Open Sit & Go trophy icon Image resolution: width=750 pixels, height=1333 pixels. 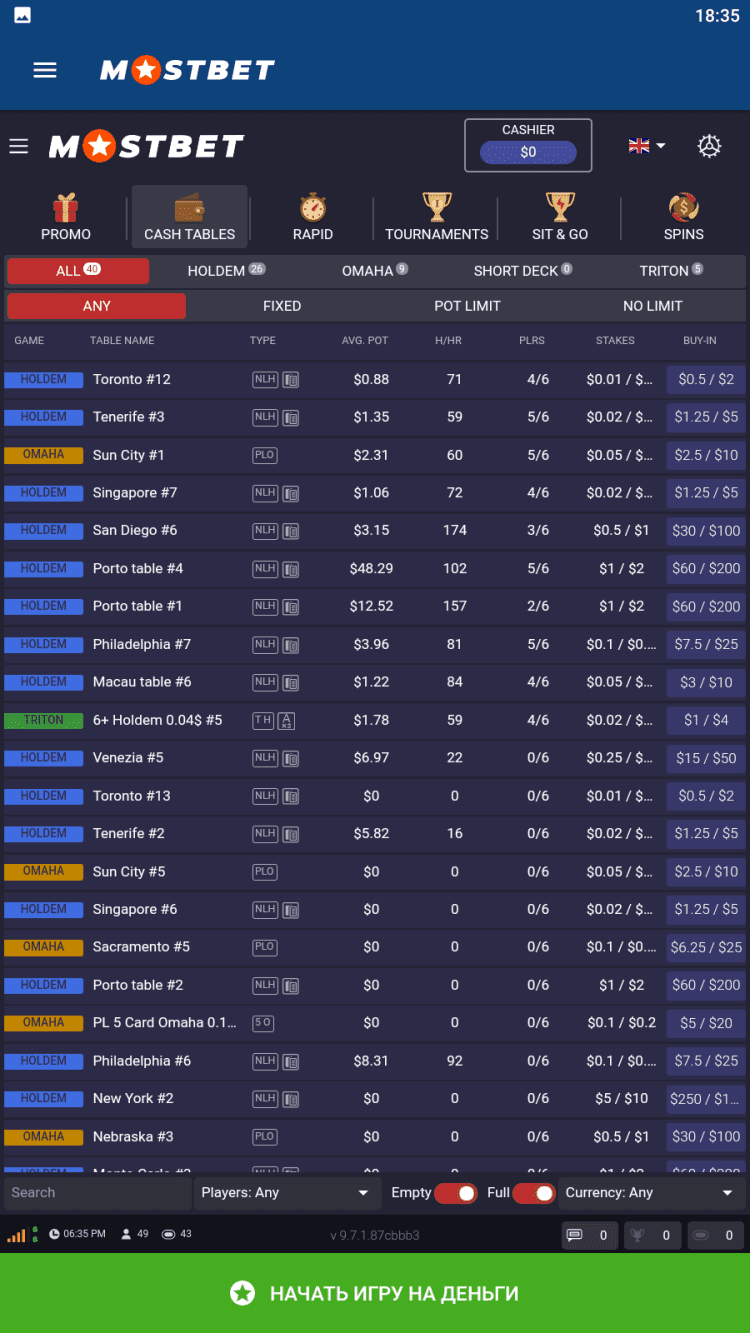(560, 208)
